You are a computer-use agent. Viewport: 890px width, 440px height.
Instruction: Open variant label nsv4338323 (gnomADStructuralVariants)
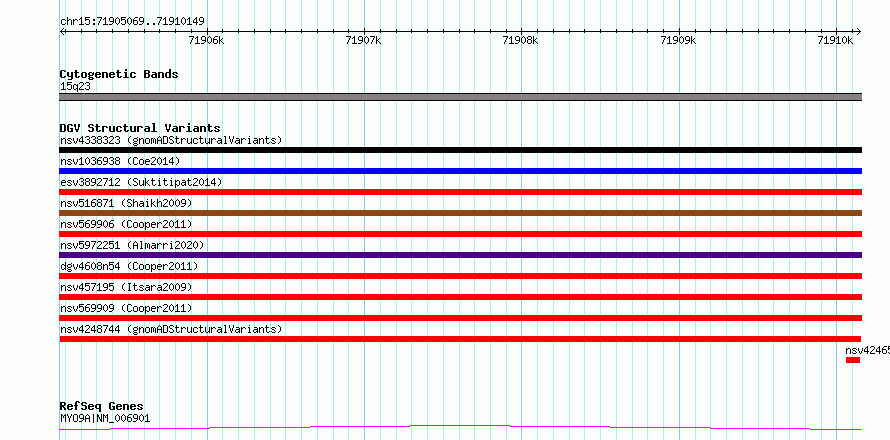[171, 140]
